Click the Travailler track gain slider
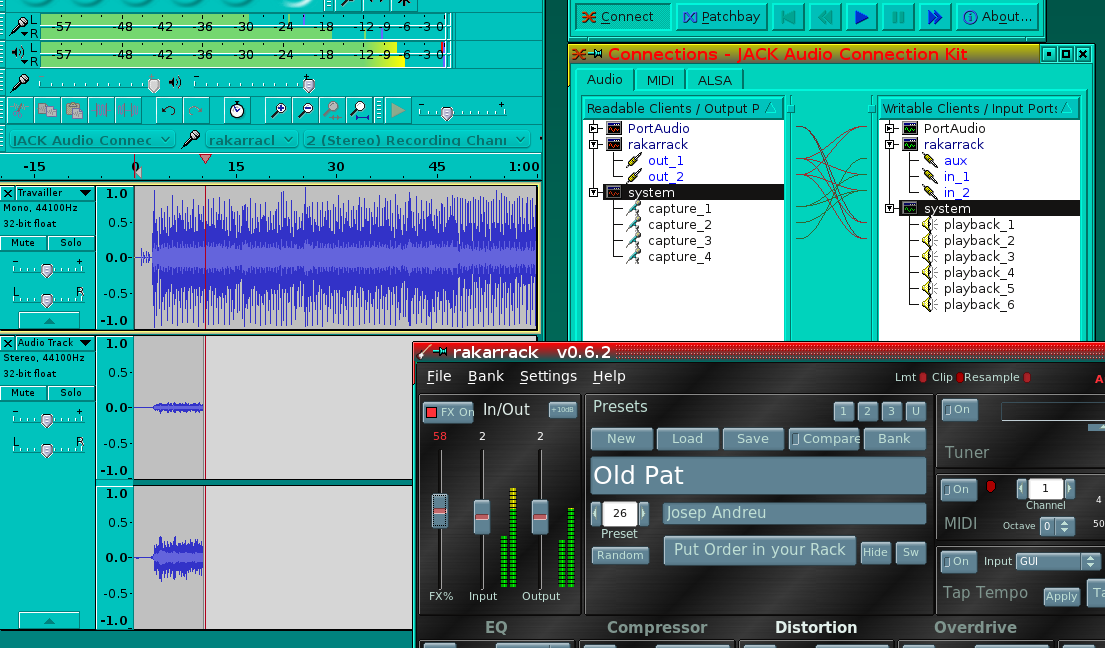1105x648 pixels. click(47, 270)
